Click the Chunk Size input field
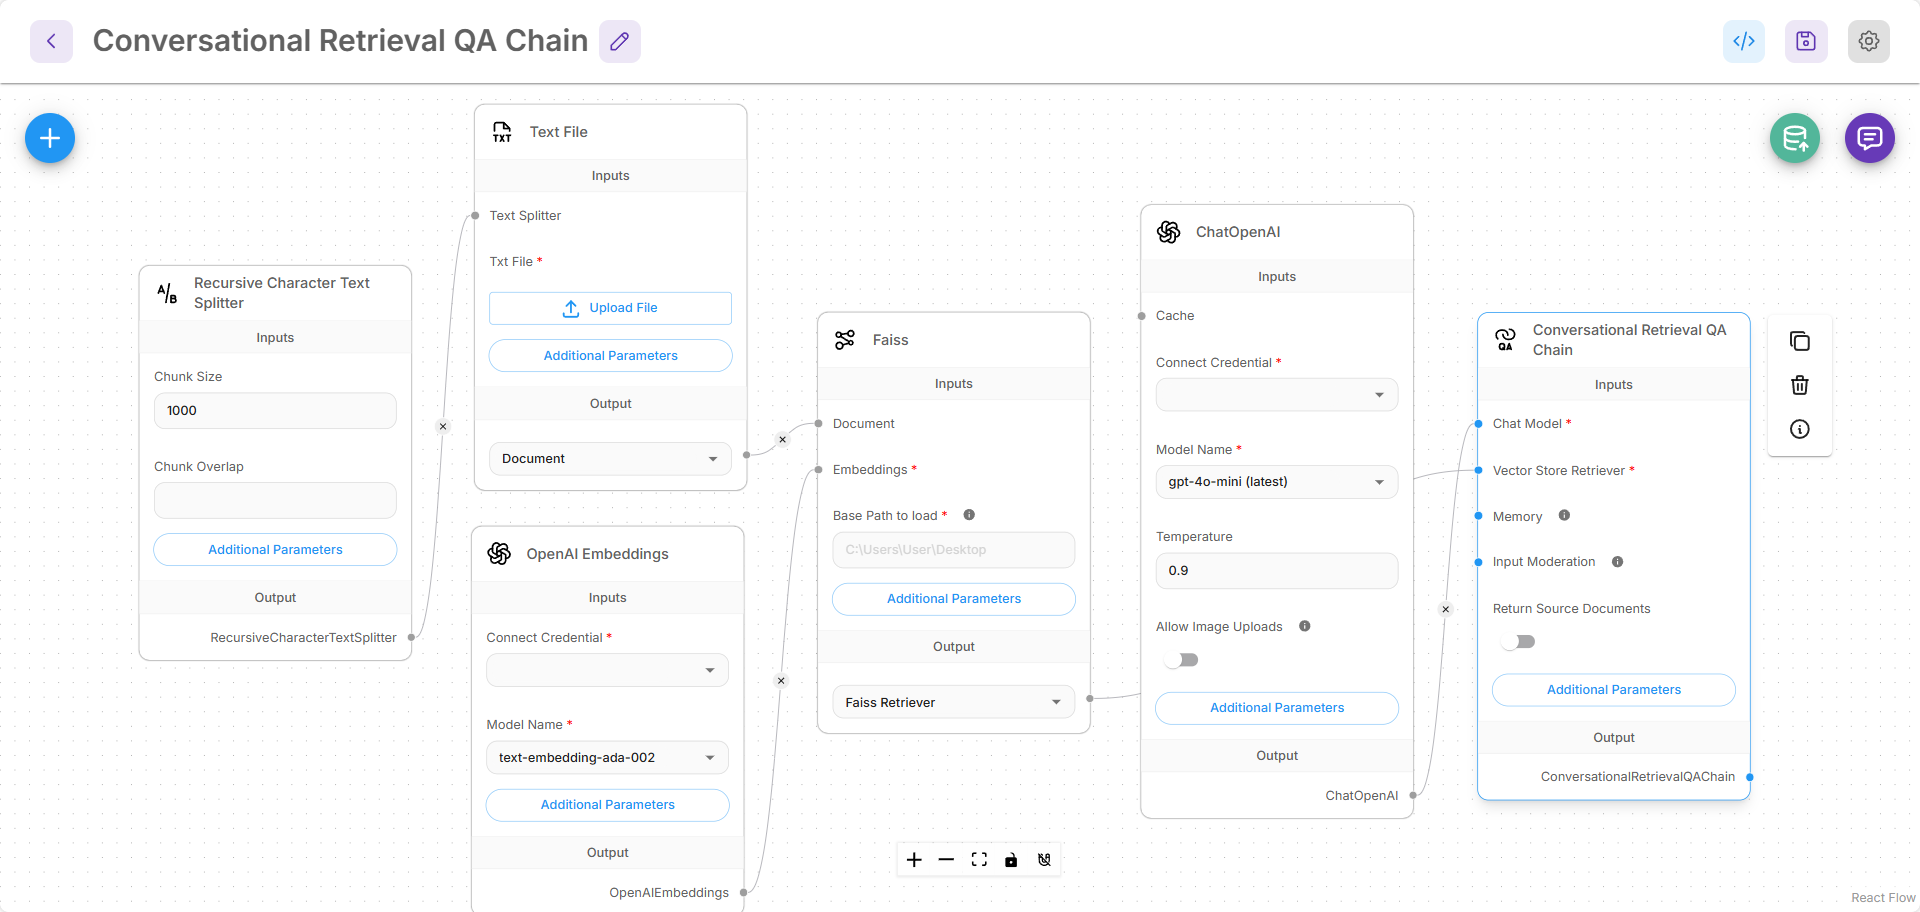This screenshot has height=912, width=1920. [275, 410]
